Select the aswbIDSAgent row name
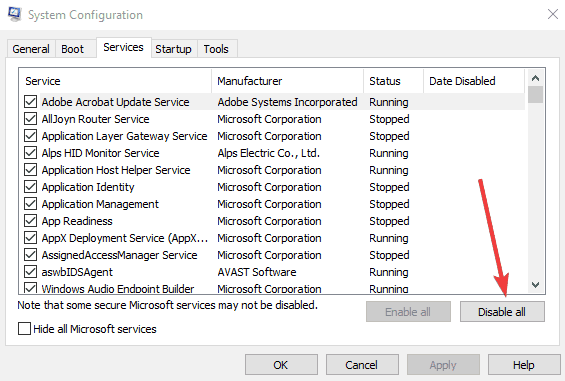565x381 pixels. click(77, 272)
